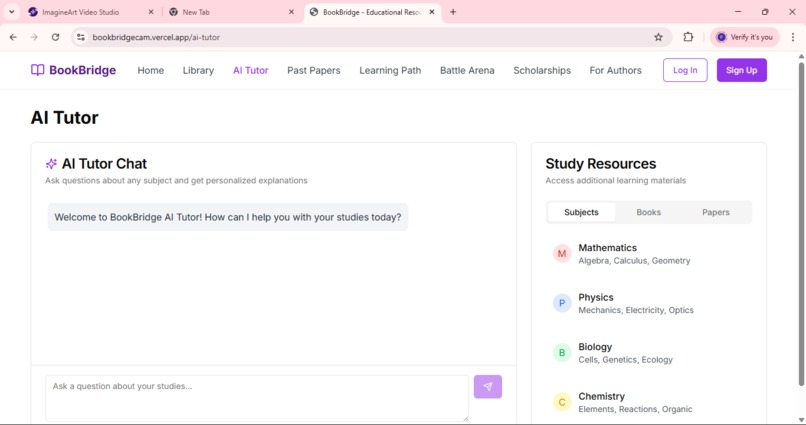This screenshot has width=806, height=425.
Task: Click the 'Cells, Genetics, Ecology' description
Action: tap(625, 360)
